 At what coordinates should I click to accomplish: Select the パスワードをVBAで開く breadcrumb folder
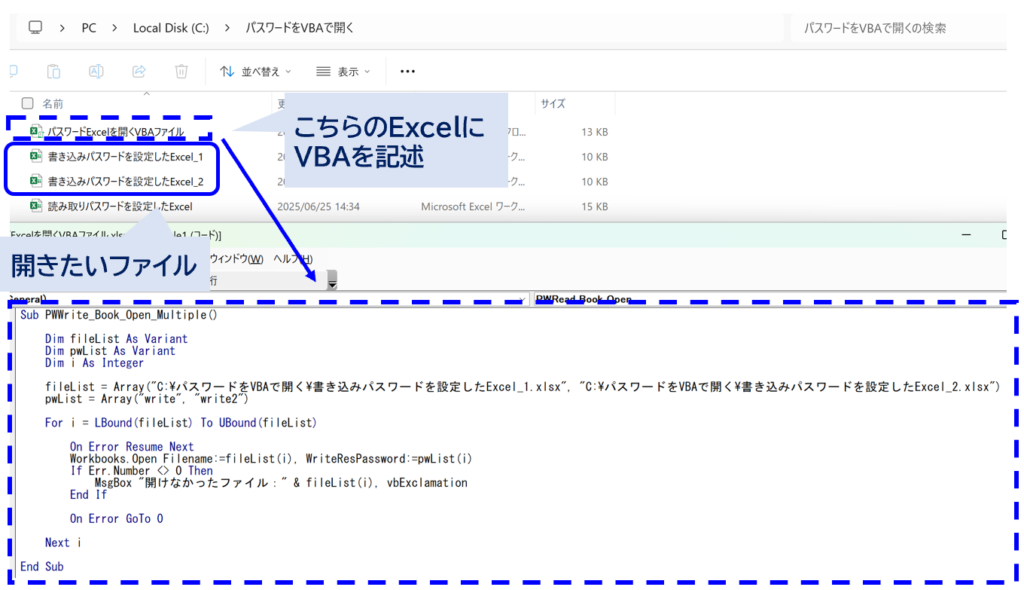[x=300, y=28]
